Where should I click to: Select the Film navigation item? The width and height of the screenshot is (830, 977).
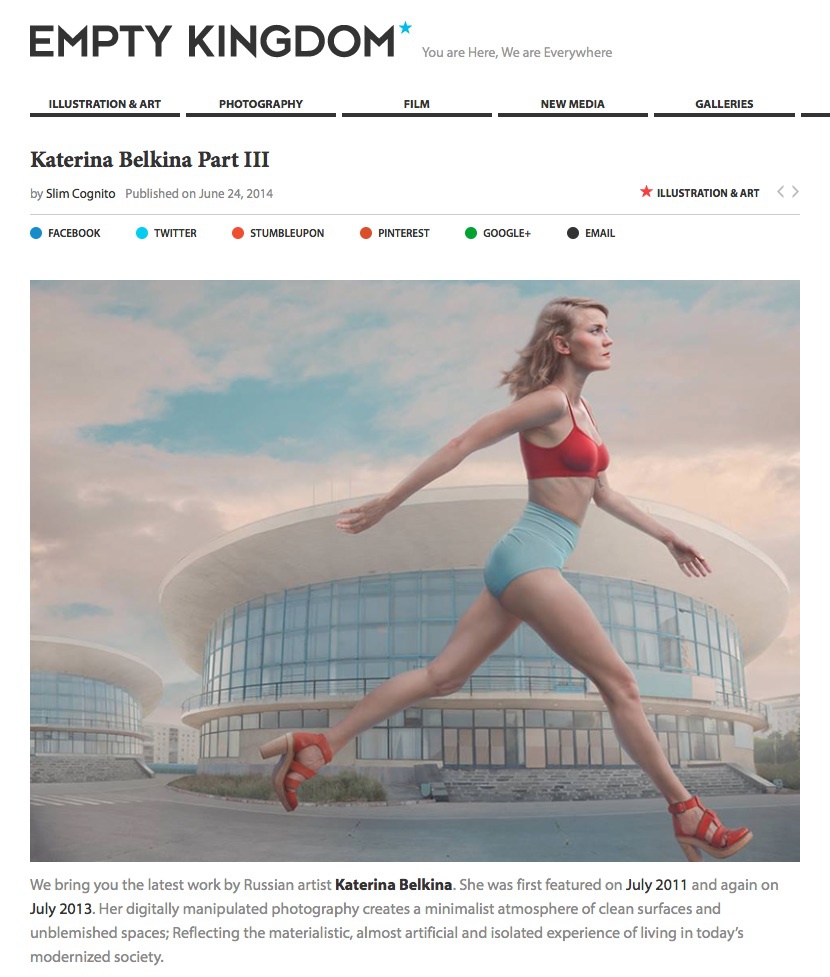click(416, 104)
